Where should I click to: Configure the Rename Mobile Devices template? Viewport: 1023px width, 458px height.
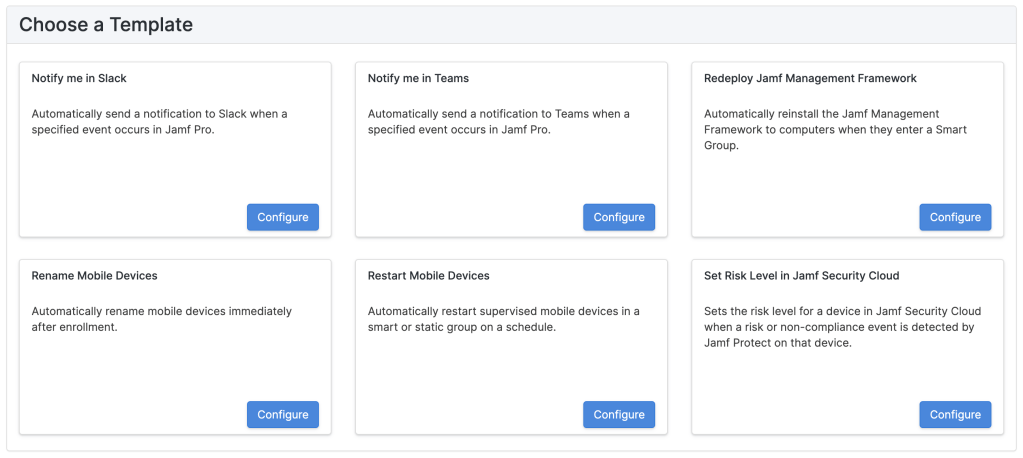point(282,415)
